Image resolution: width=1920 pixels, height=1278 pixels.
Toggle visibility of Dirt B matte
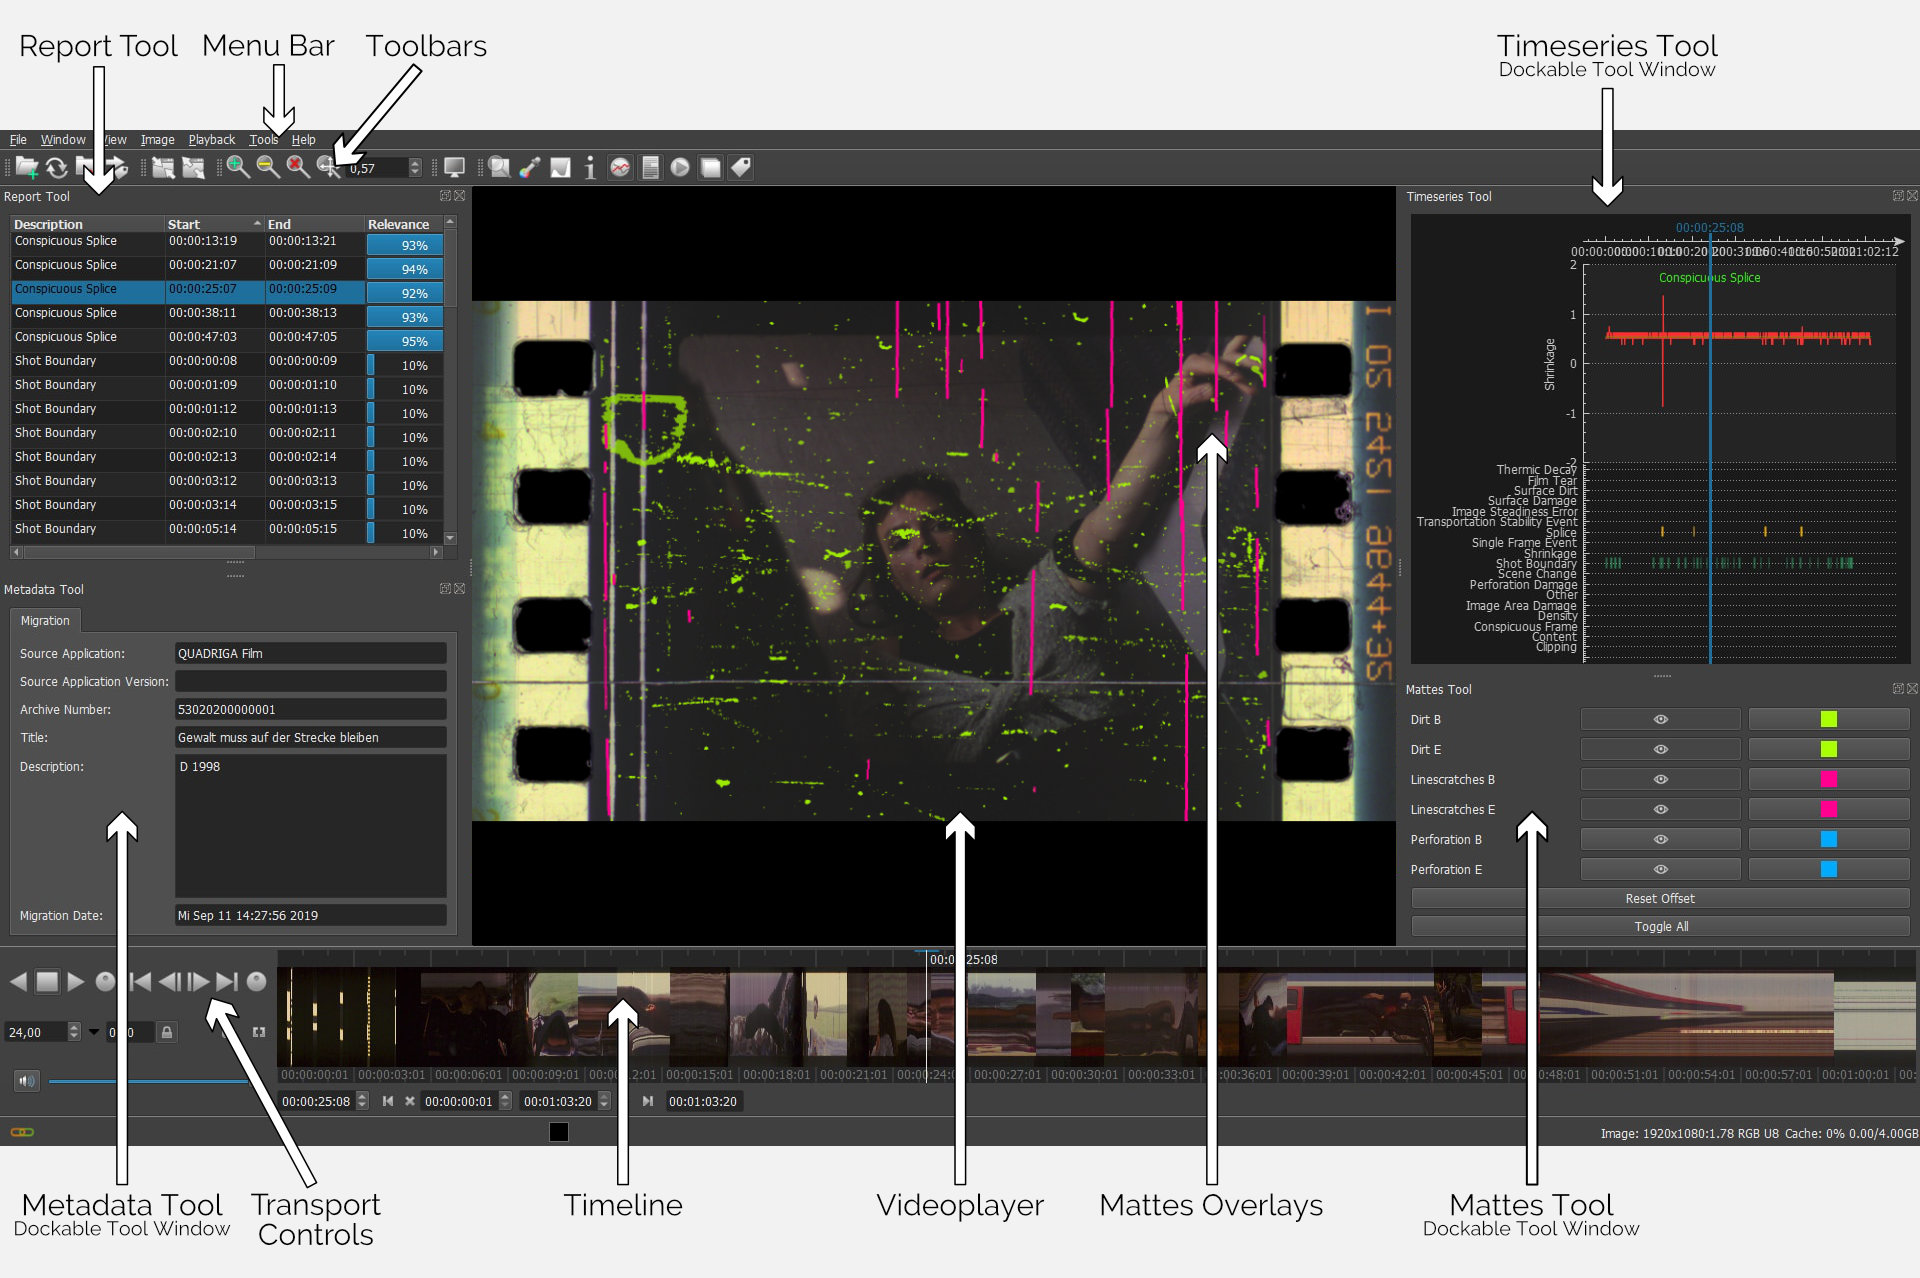[x=1659, y=719]
